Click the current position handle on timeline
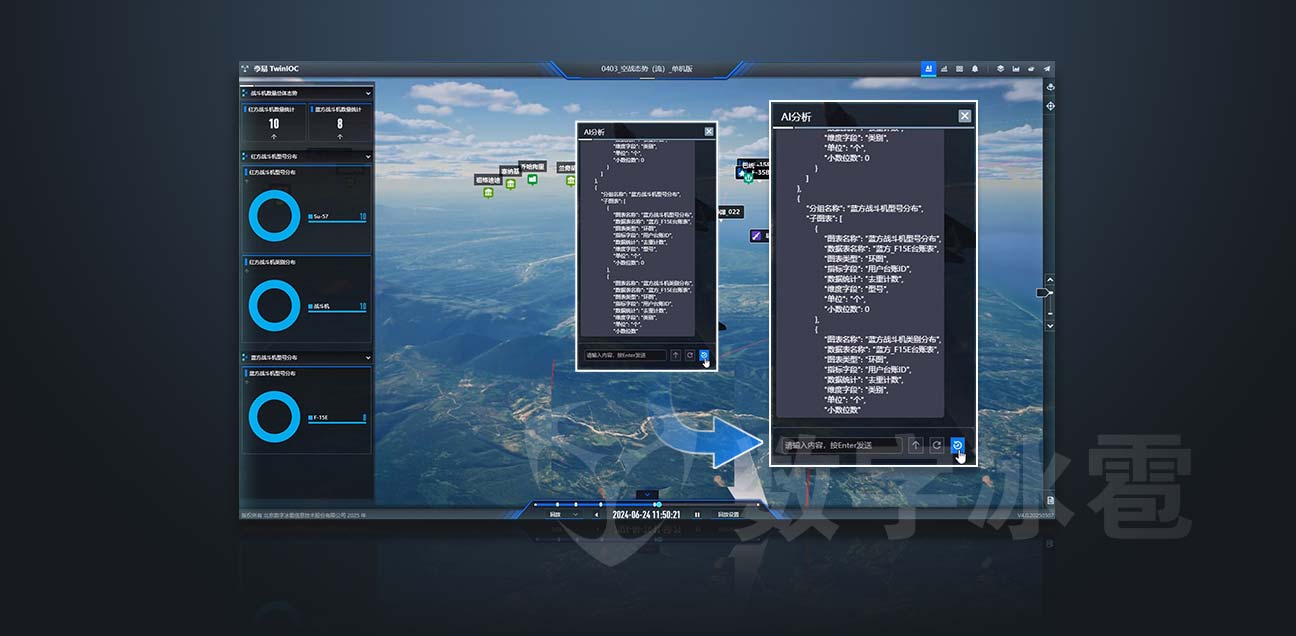1296x636 pixels. [657, 504]
